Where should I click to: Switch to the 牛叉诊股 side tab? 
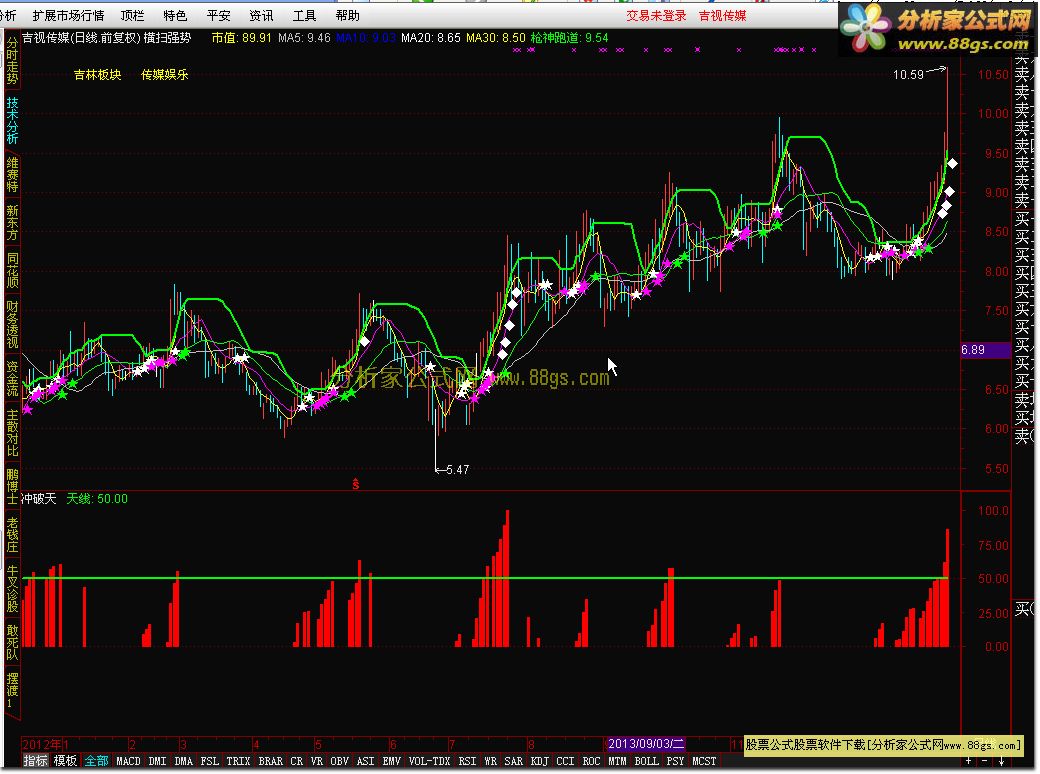coord(12,589)
